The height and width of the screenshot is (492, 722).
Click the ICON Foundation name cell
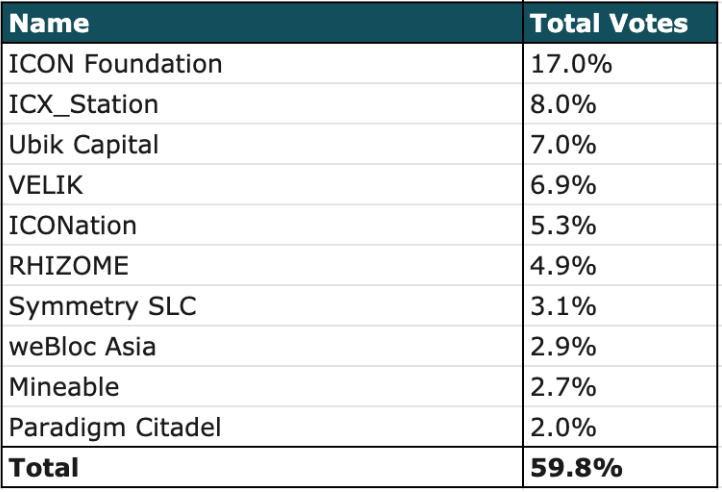(262, 64)
